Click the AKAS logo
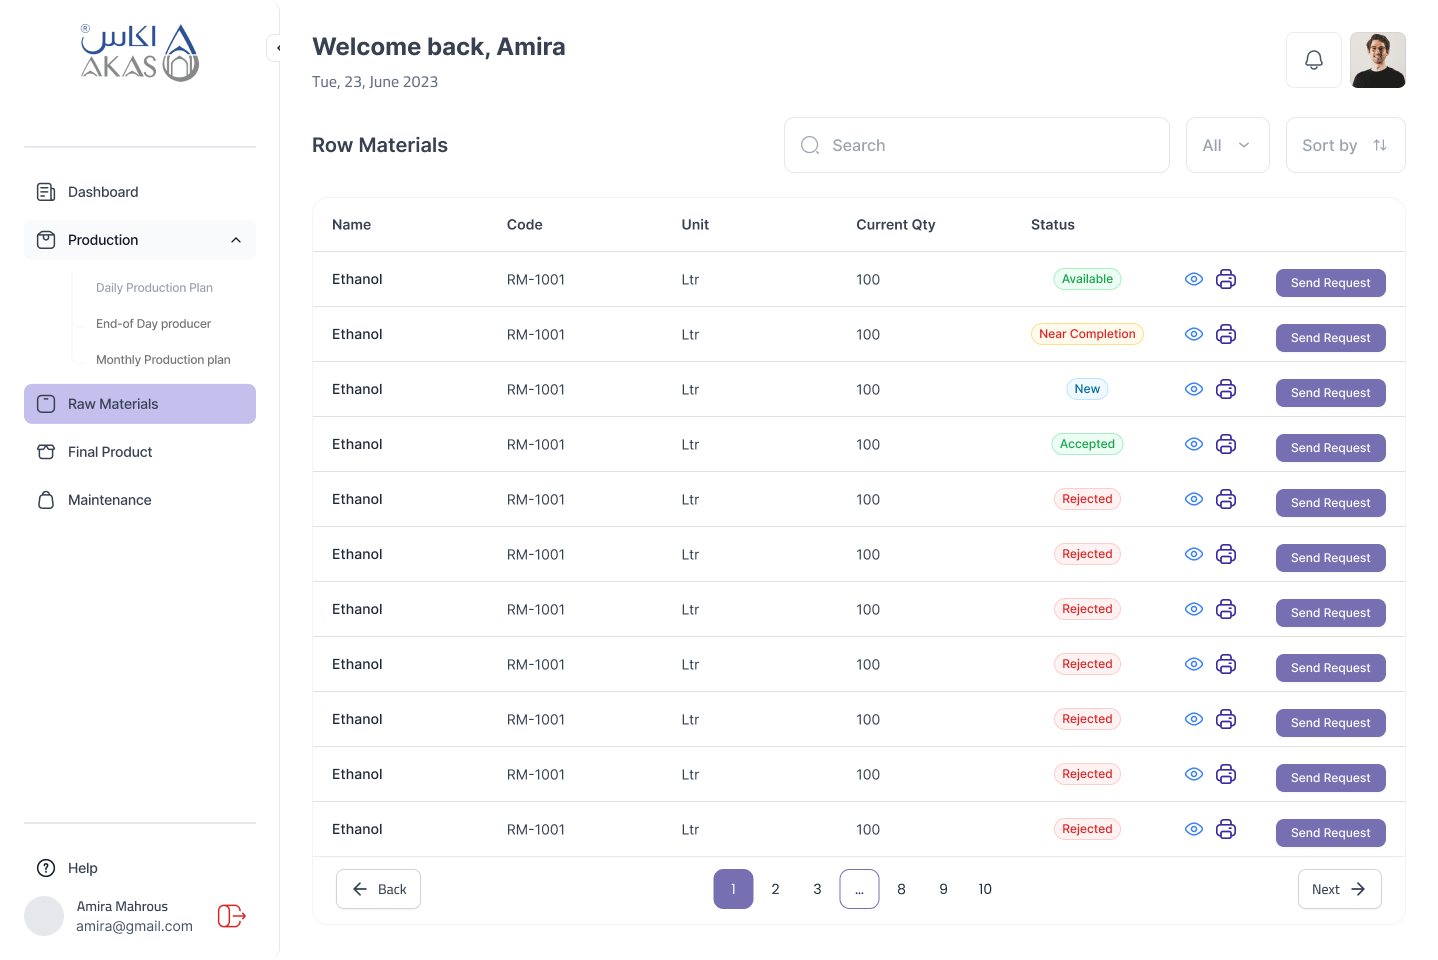The image size is (1438, 960). pyautogui.click(x=140, y=53)
